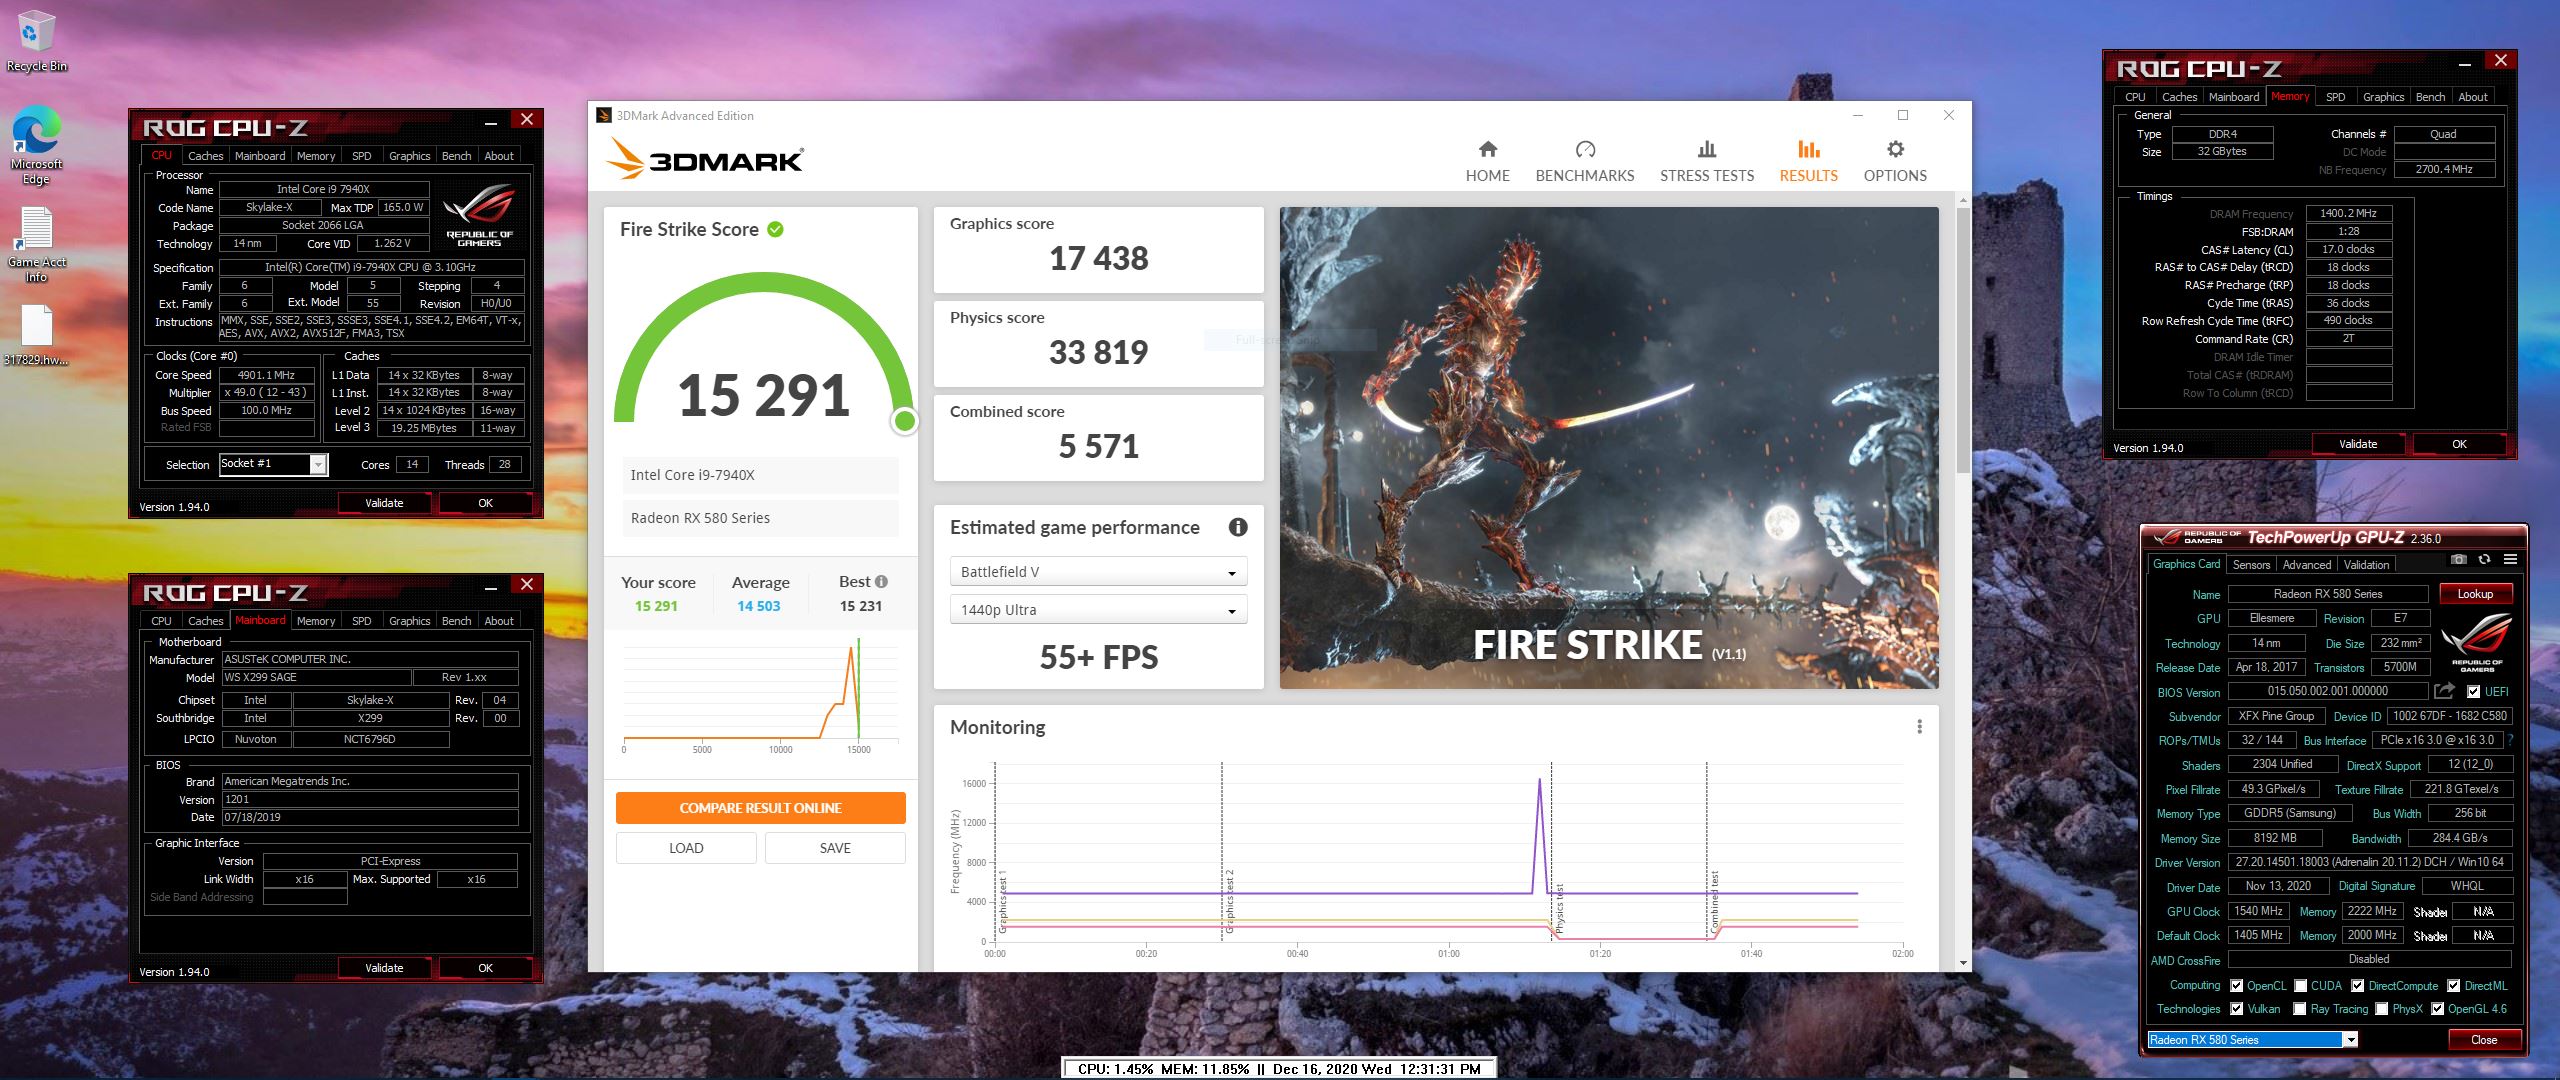Click LOAD button in 3DMark
Viewport: 2560px width, 1080px height.
click(686, 848)
